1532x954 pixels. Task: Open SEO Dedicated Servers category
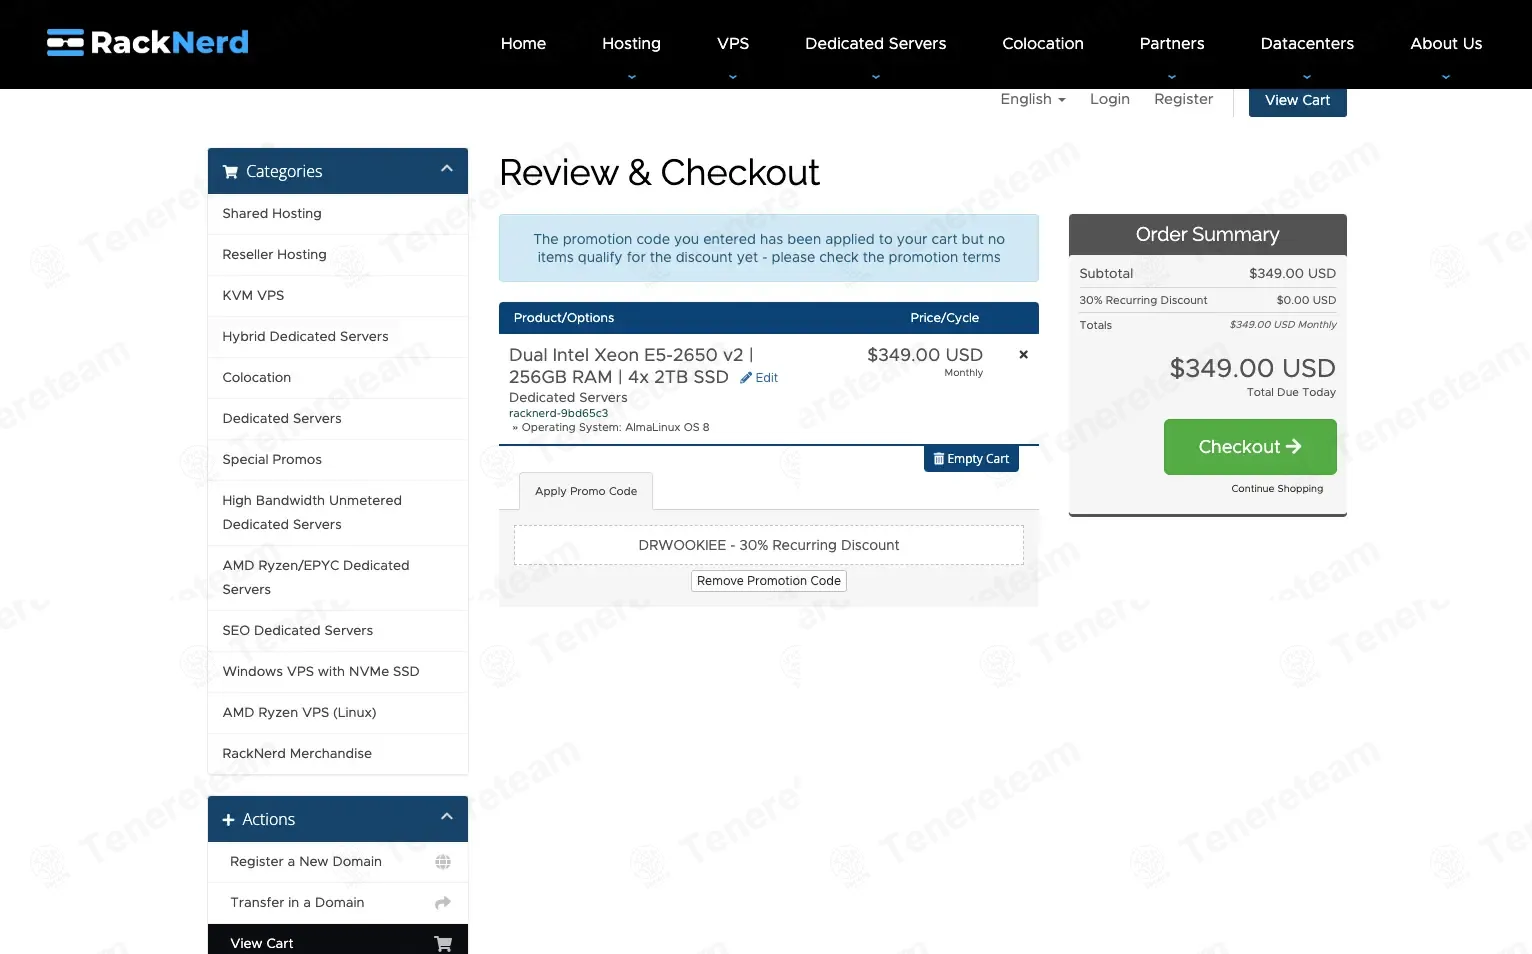338,631
